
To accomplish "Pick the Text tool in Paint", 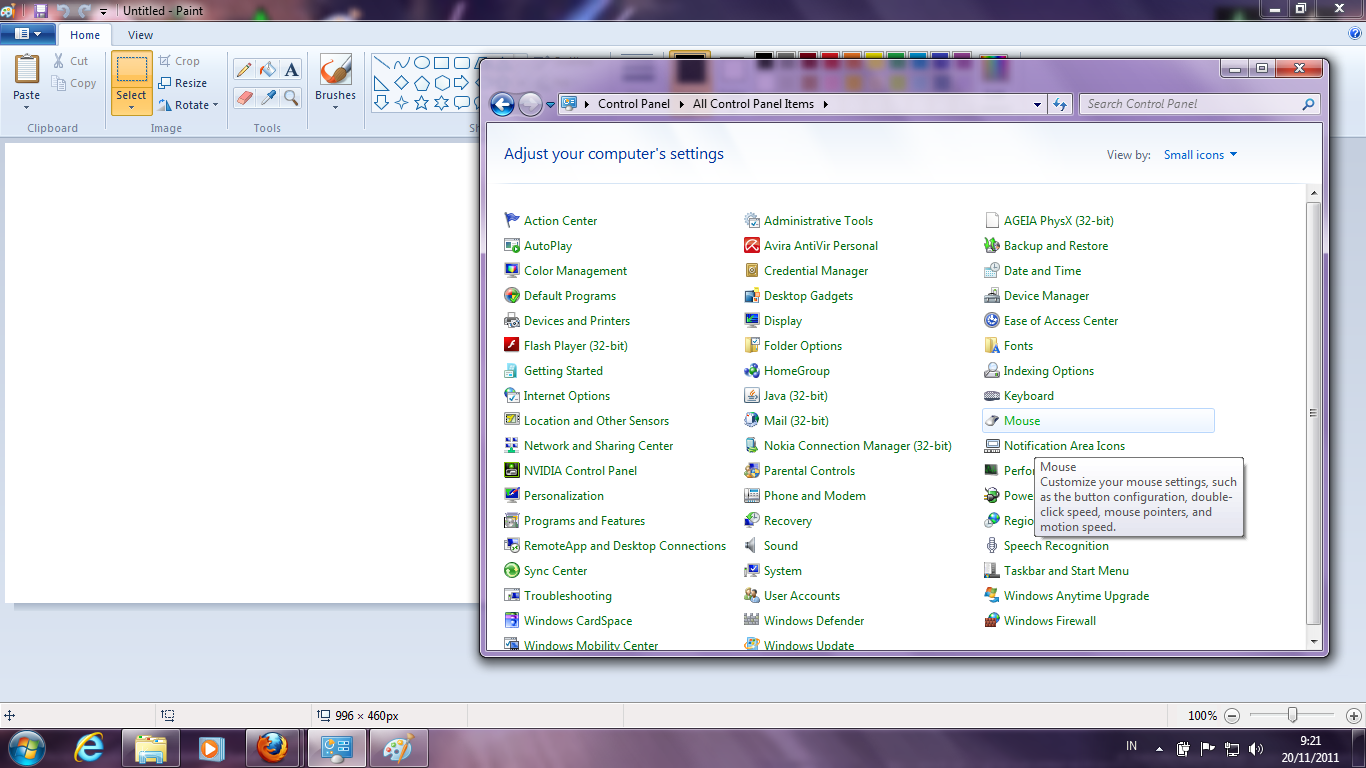I will coord(291,70).
